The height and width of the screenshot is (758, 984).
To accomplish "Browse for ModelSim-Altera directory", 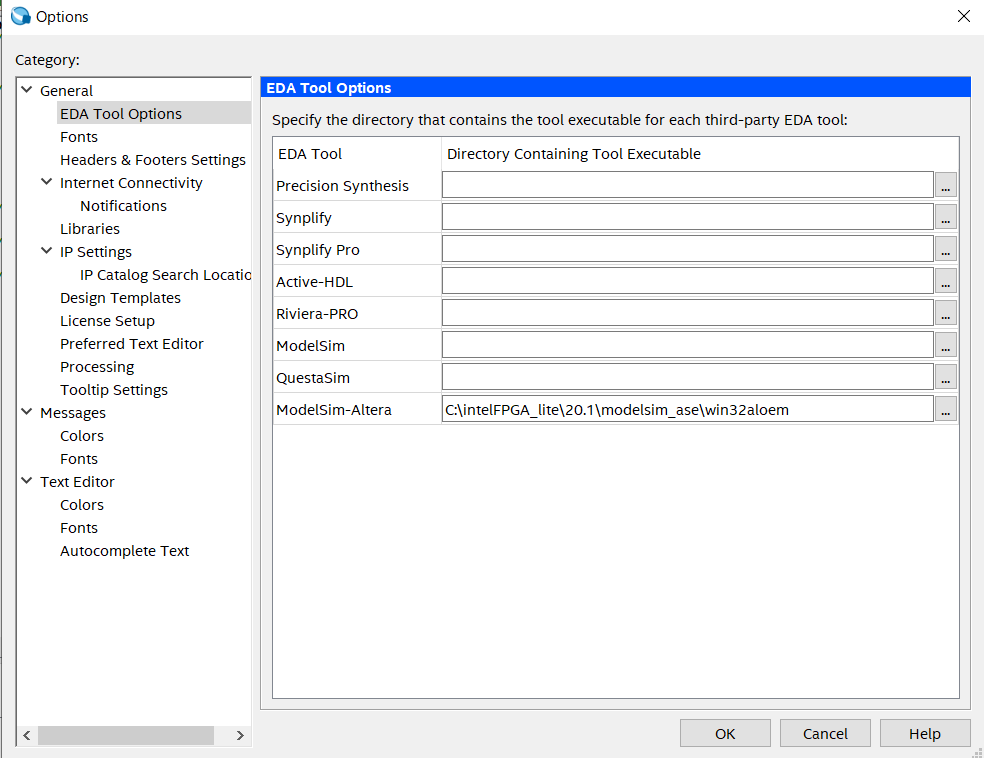I will pyautogui.click(x=946, y=409).
